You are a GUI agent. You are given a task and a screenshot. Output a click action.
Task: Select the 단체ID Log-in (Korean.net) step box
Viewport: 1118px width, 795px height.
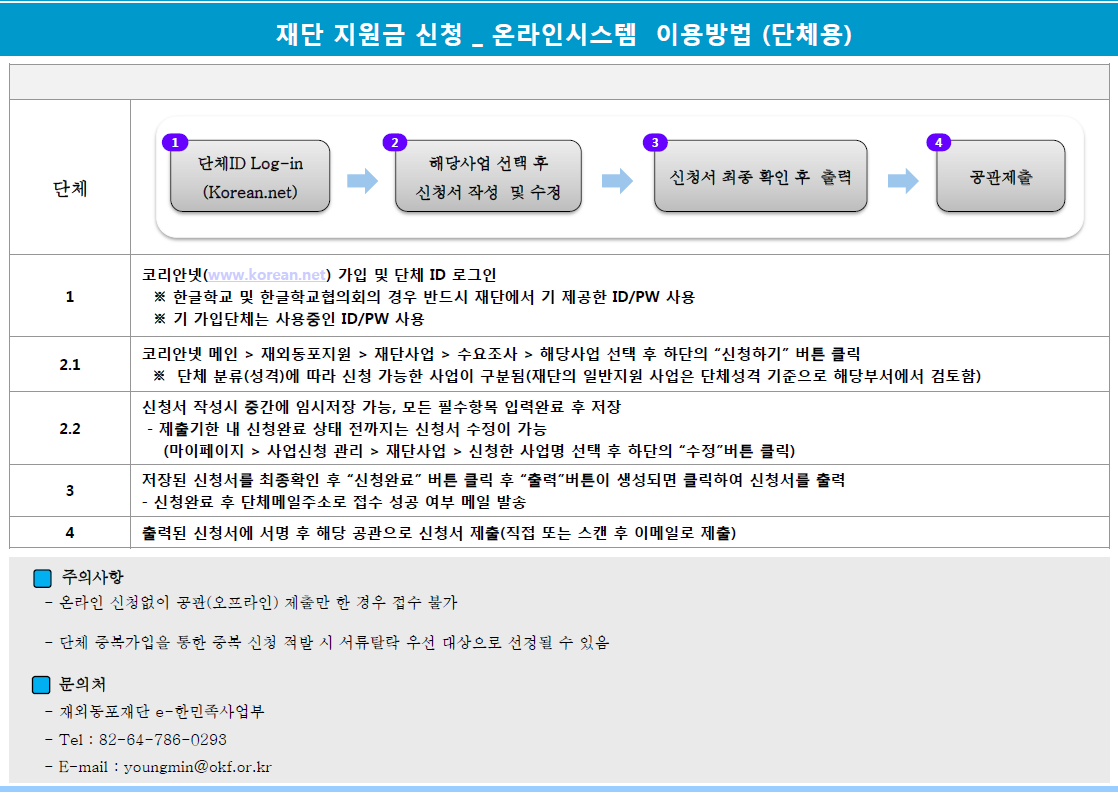[x=249, y=177]
